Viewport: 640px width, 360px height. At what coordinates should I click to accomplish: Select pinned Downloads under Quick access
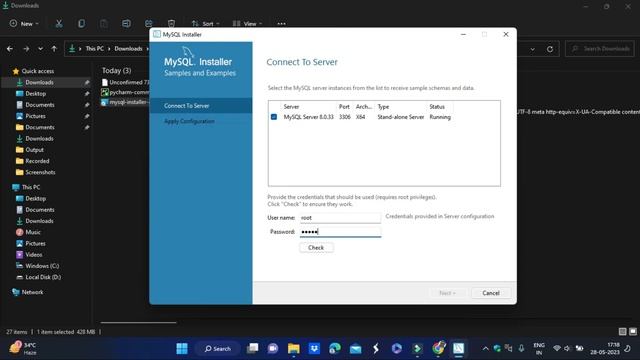(x=39, y=82)
